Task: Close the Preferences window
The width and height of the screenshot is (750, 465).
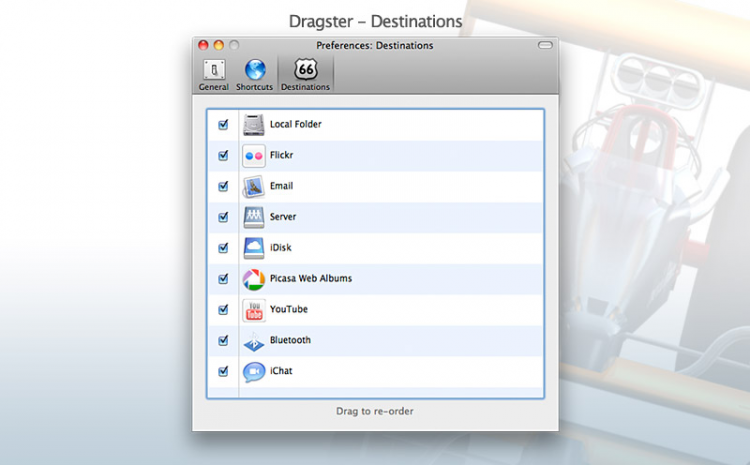Action: [x=203, y=45]
